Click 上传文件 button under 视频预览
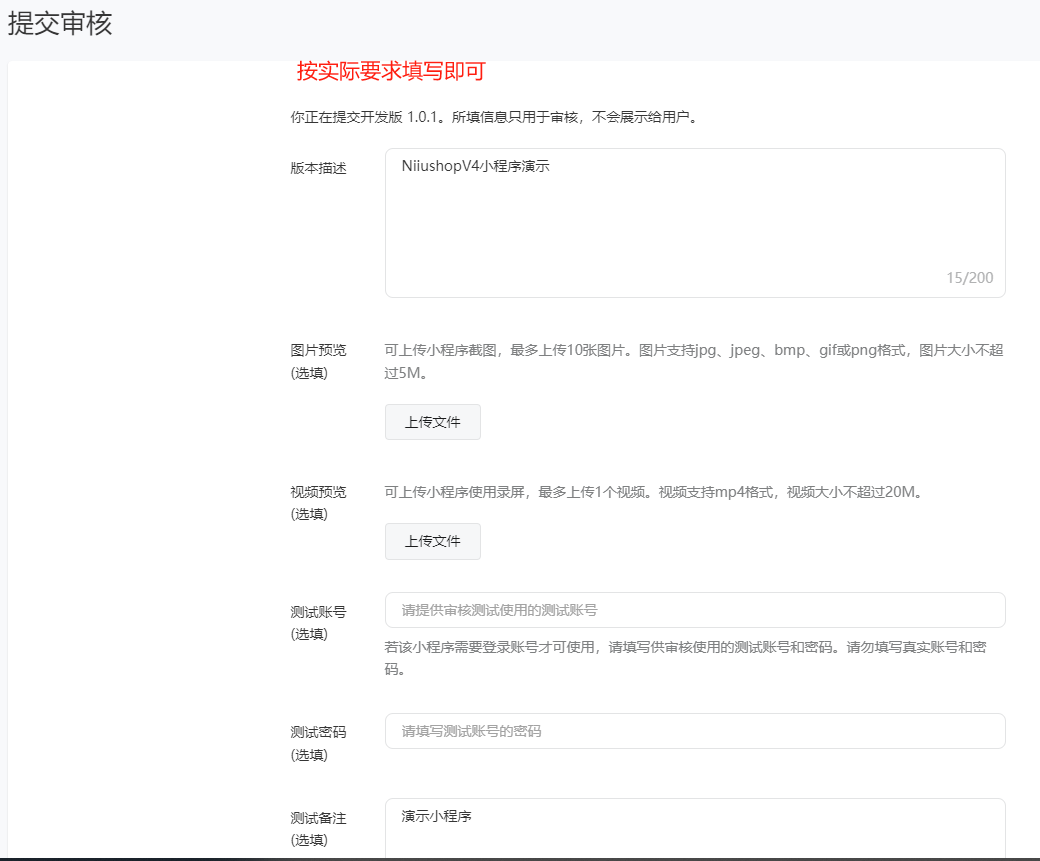This screenshot has height=861, width=1040. click(x=432, y=541)
